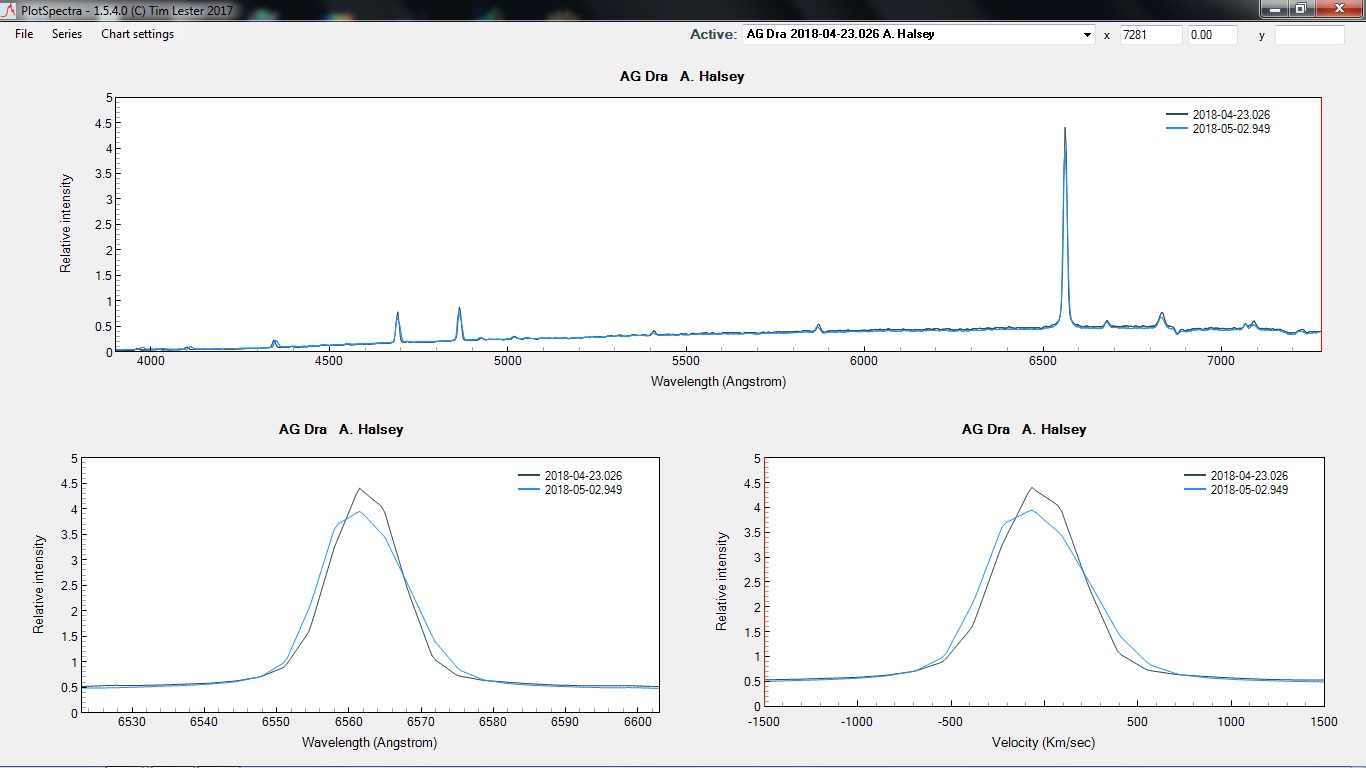Click 2018-05-02.949 legend entry in velocity chart

click(x=1248, y=490)
